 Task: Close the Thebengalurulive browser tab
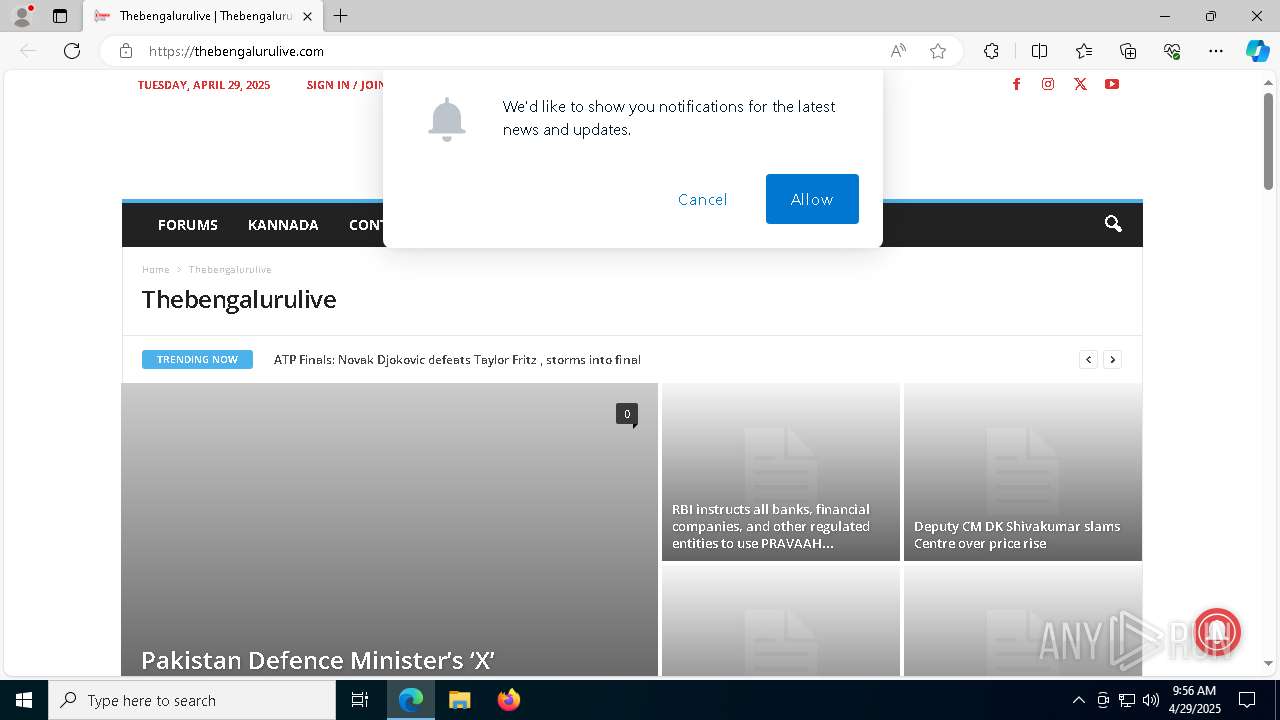tap(307, 16)
